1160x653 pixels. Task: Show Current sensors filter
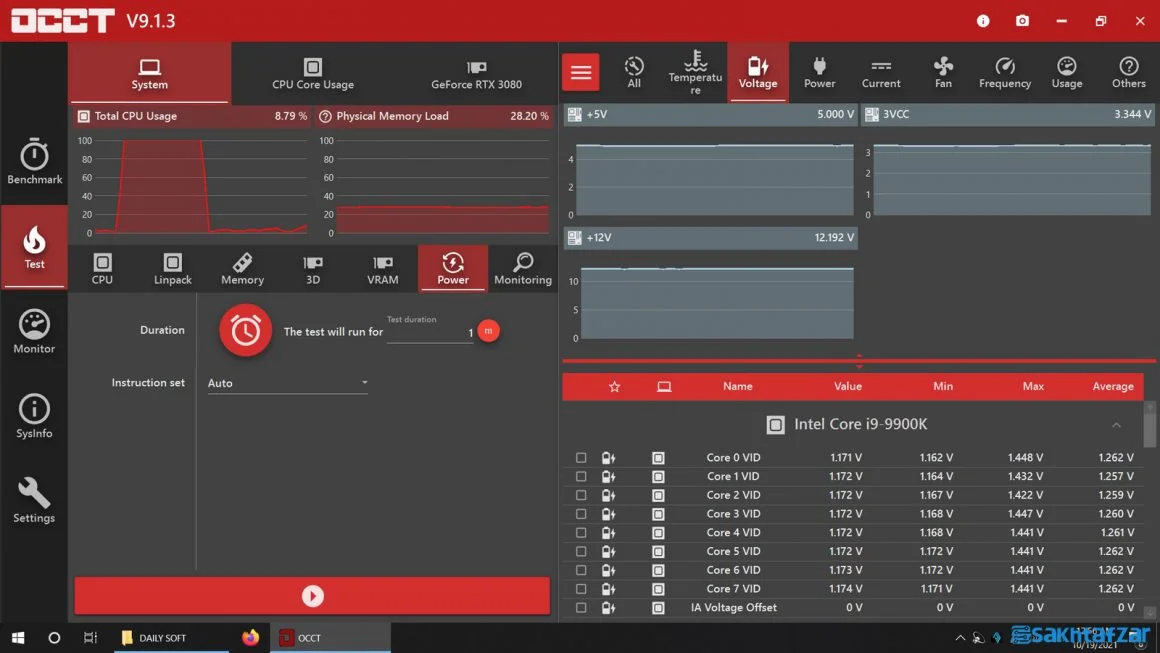click(881, 72)
